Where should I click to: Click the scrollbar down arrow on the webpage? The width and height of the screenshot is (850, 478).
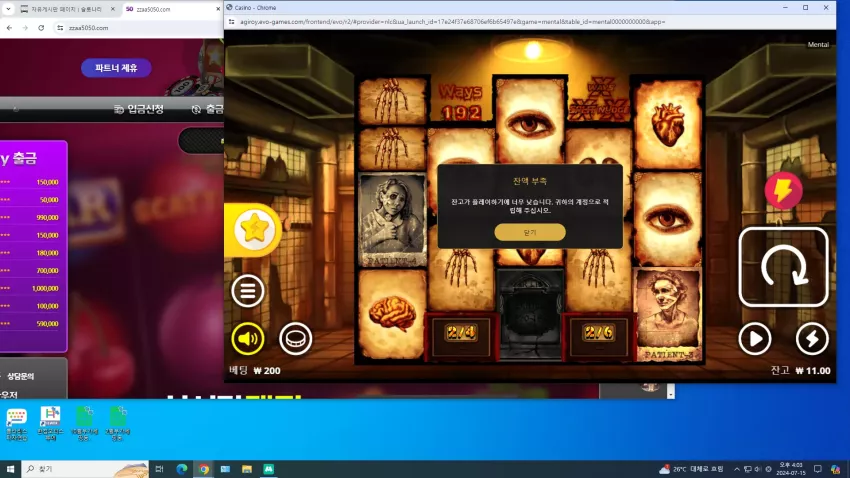pyautogui.click(x=671, y=394)
